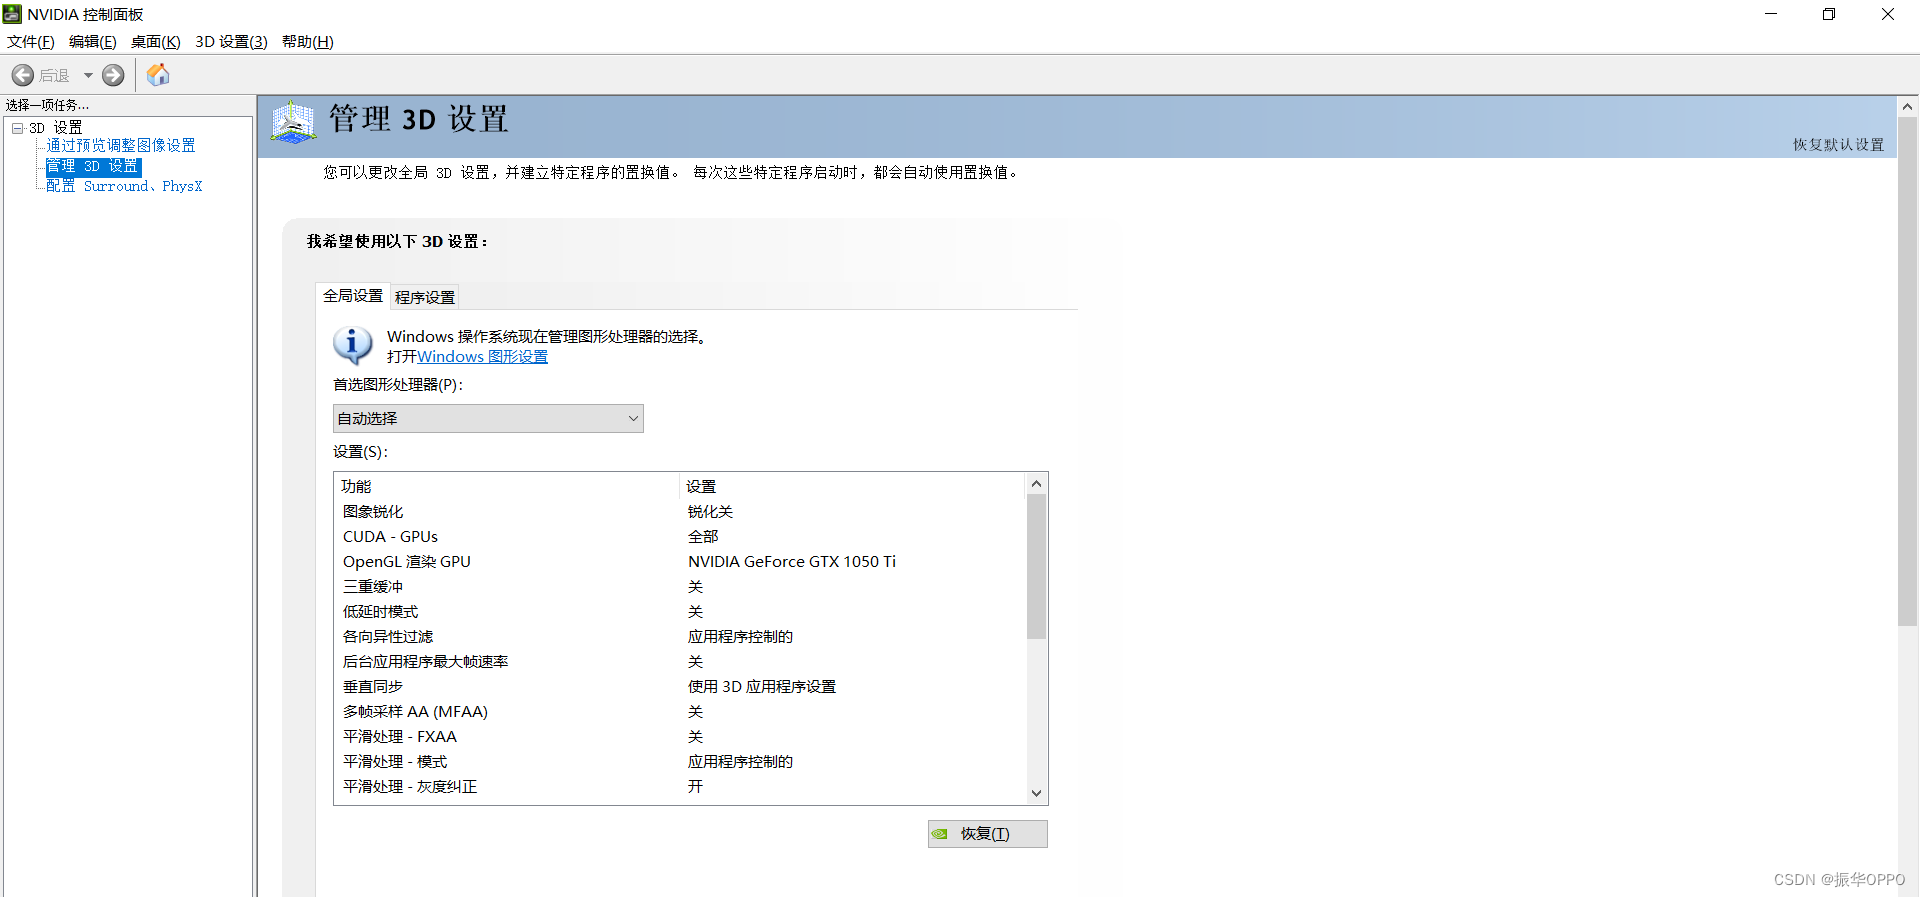The width and height of the screenshot is (1920, 897).
Task: Select the OpenGL 渲染 GPU row
Action: [x=680, y=562]
